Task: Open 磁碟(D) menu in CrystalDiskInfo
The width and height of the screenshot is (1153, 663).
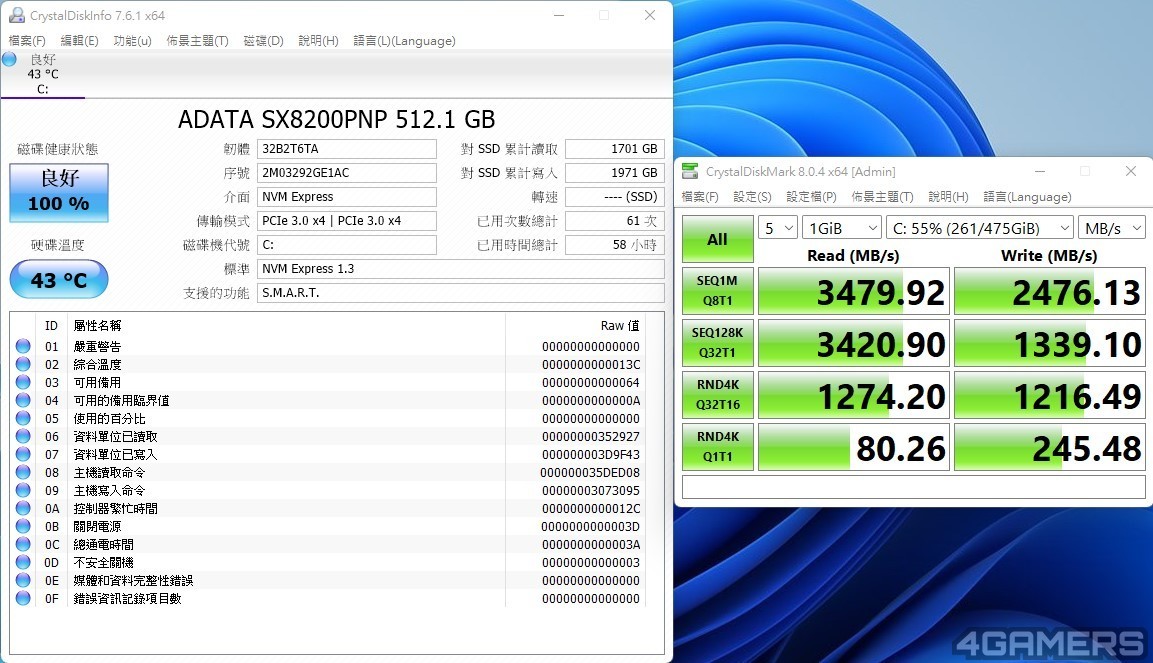Action: coord(263,40)
